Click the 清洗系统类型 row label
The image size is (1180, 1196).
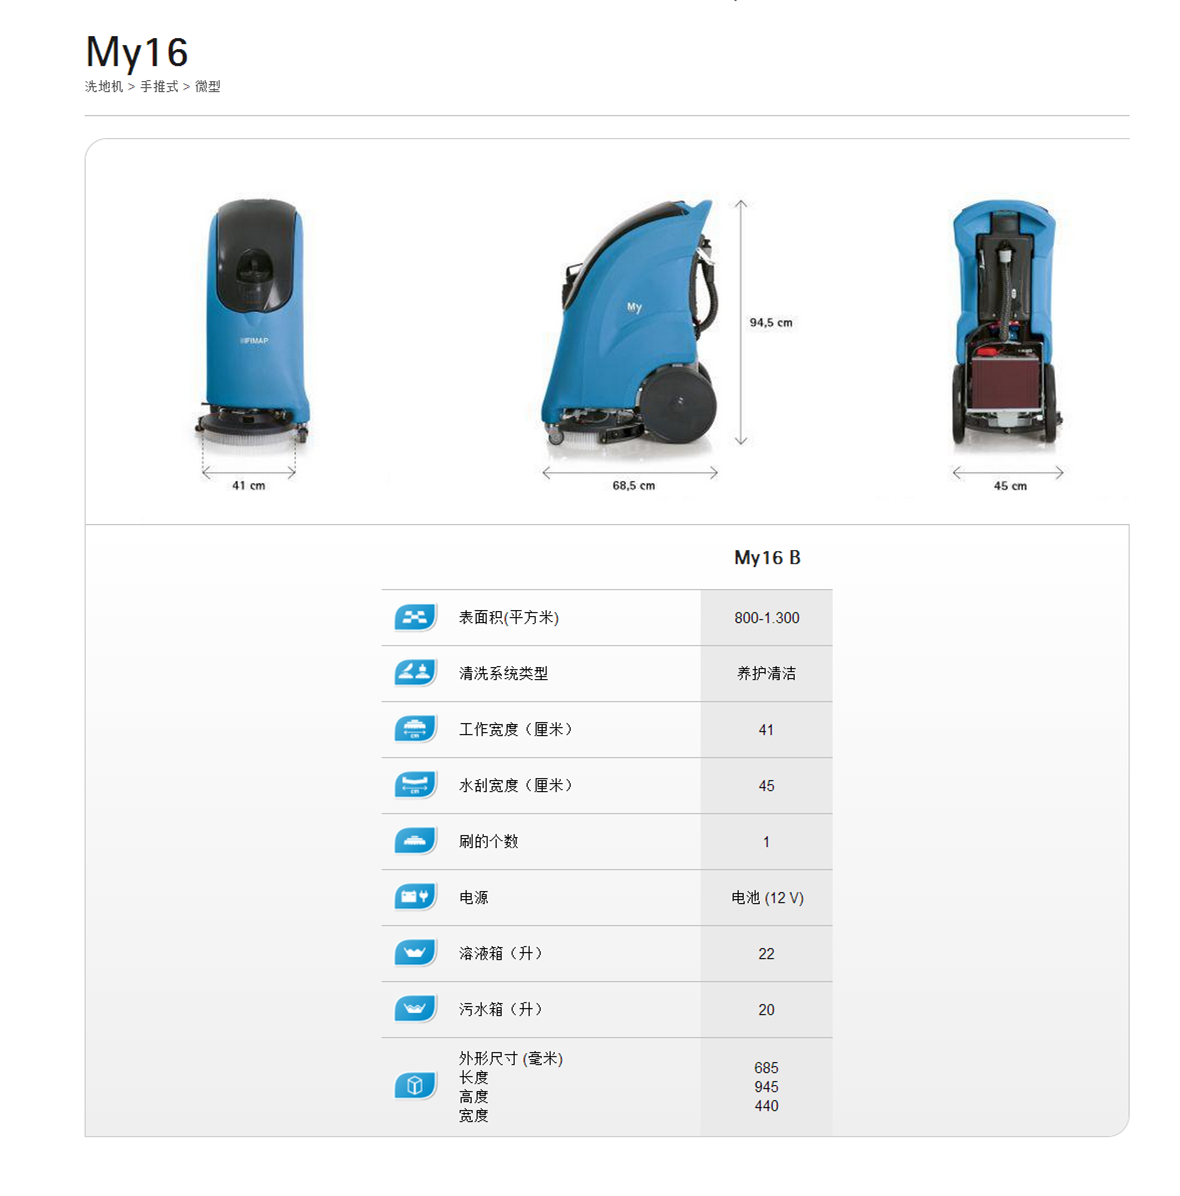click(503, 674)
